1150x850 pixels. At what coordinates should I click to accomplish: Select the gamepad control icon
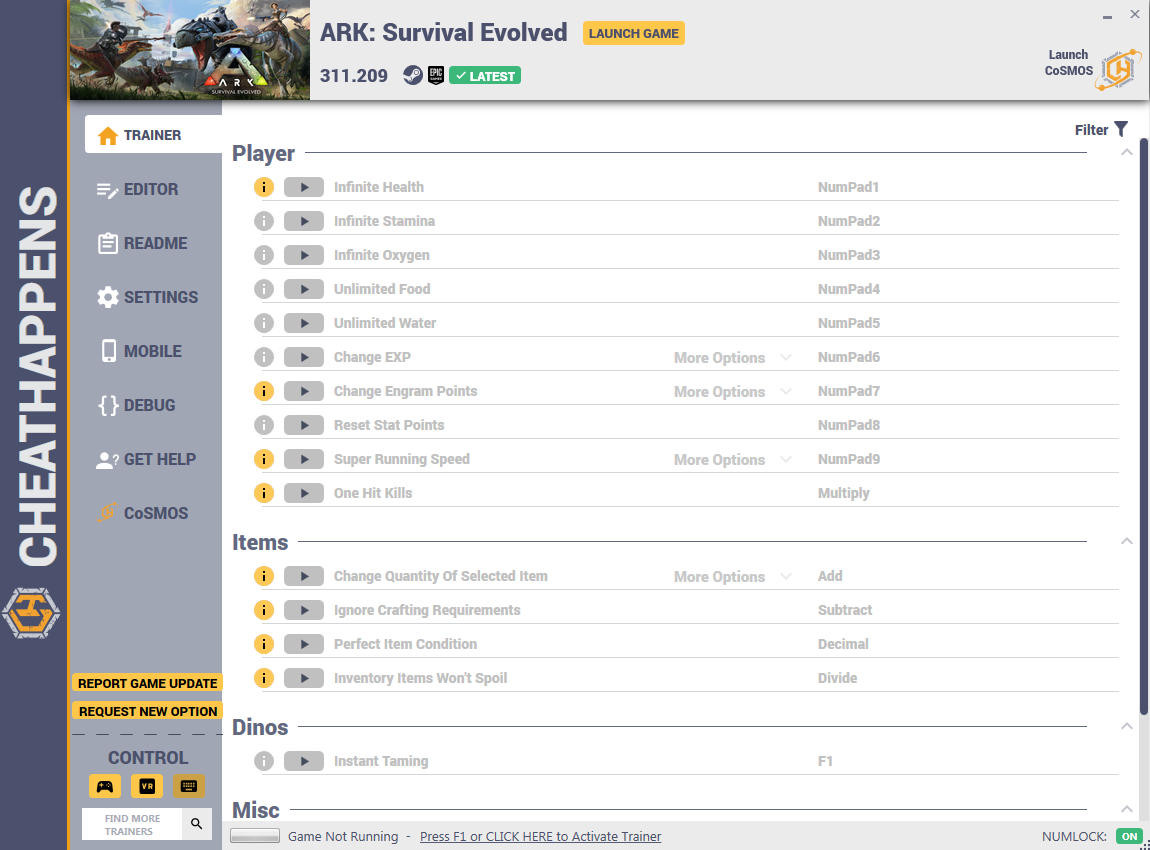pos(105,786)
